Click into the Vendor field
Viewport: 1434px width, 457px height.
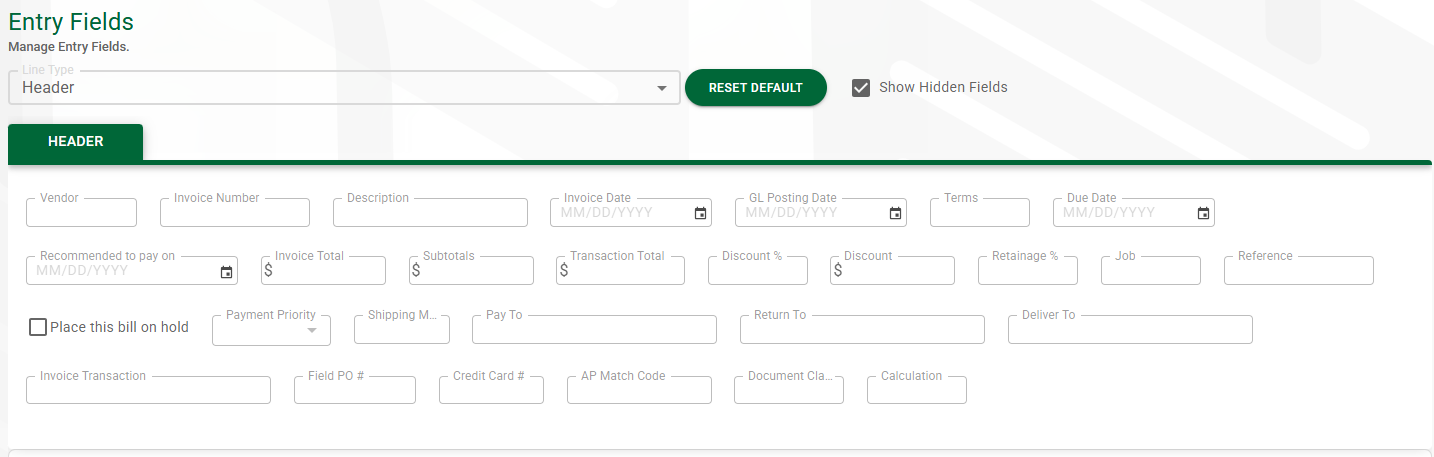(x=81, y=213)
